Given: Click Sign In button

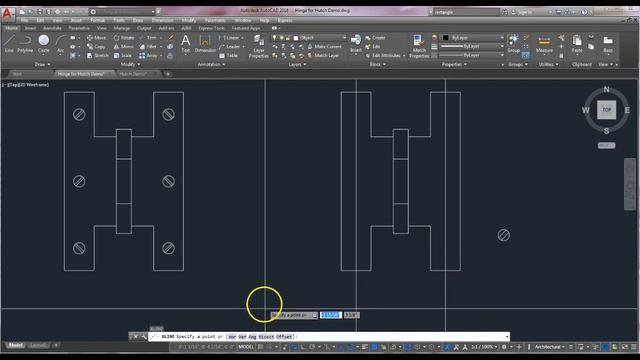Looking at the screenshot, I should pyautogui.click(x=522, y=12).
